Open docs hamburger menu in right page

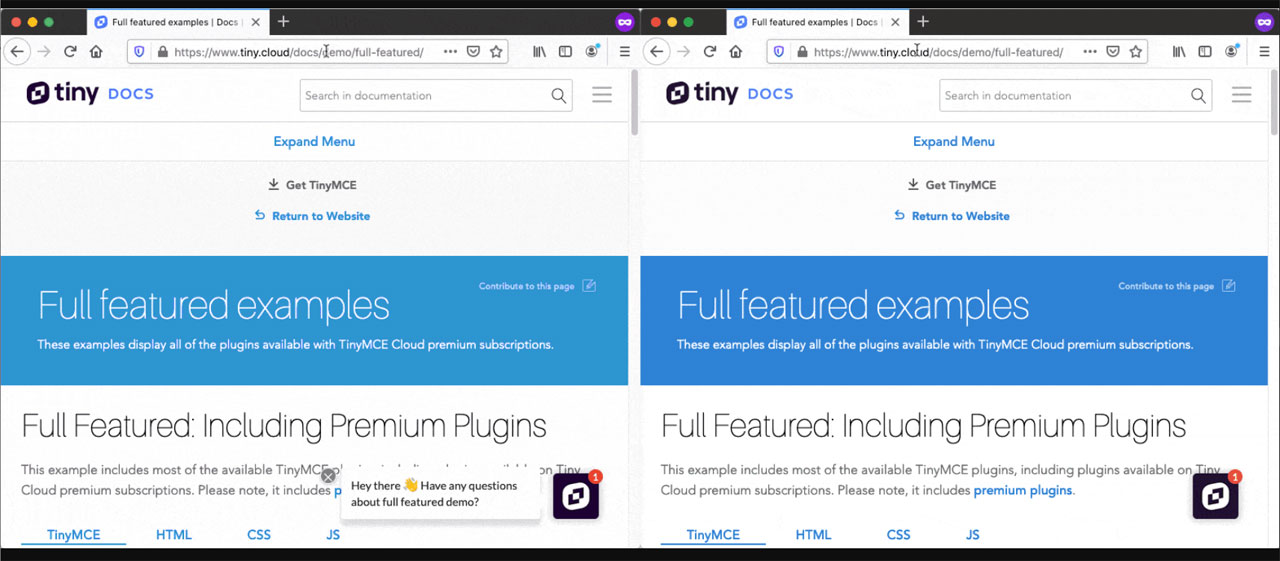tap(1241, 95)
